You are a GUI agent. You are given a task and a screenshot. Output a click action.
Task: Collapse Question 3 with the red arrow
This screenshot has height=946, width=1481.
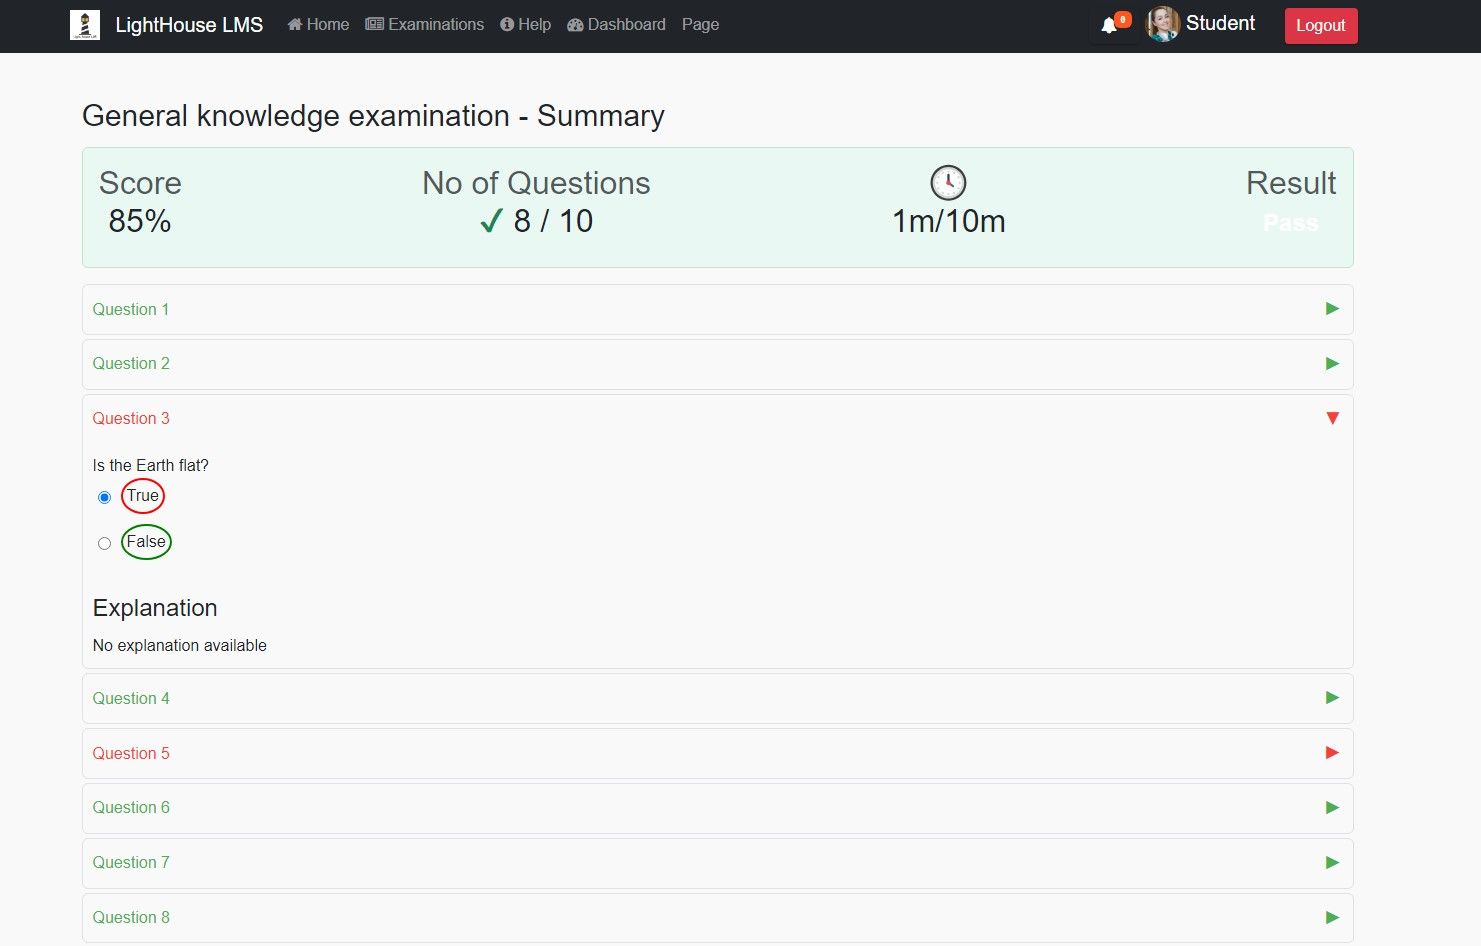(x=1332, y=418)
